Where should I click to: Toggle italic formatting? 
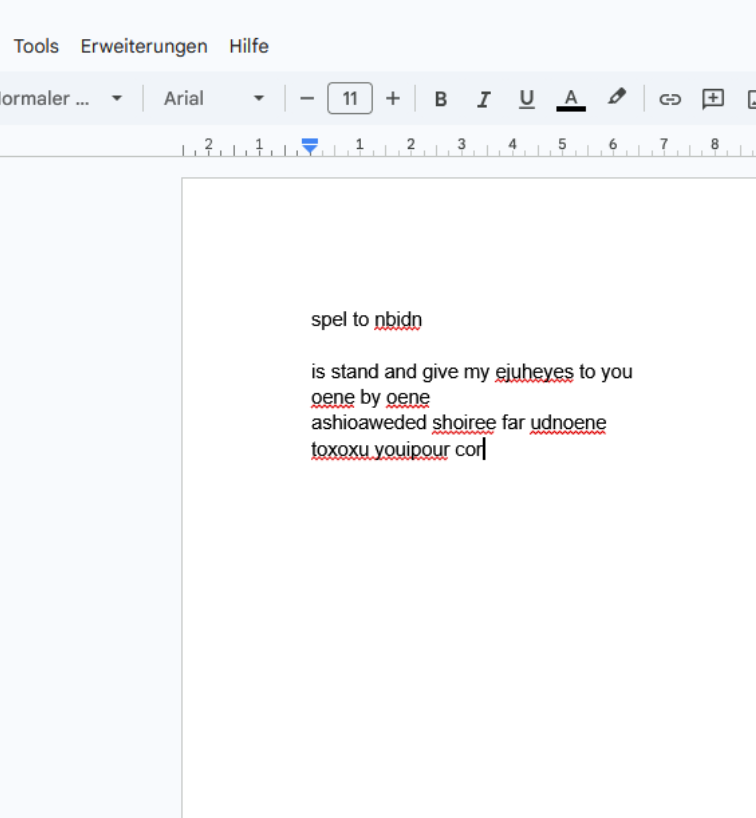(484, 99)
